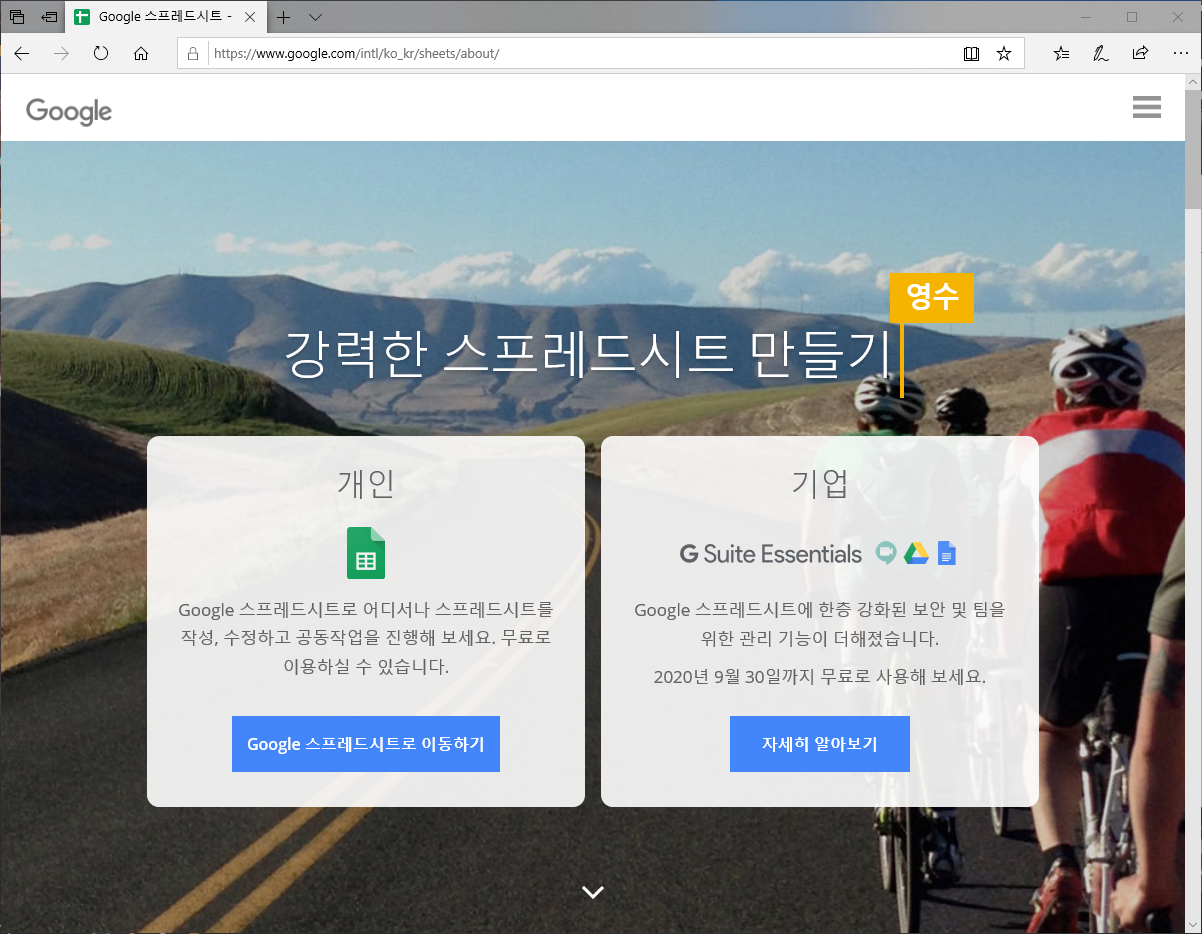This screenshot has width=1202, height=934.
Task: Open the favorites hub icon
Action: coord(1061,54)
